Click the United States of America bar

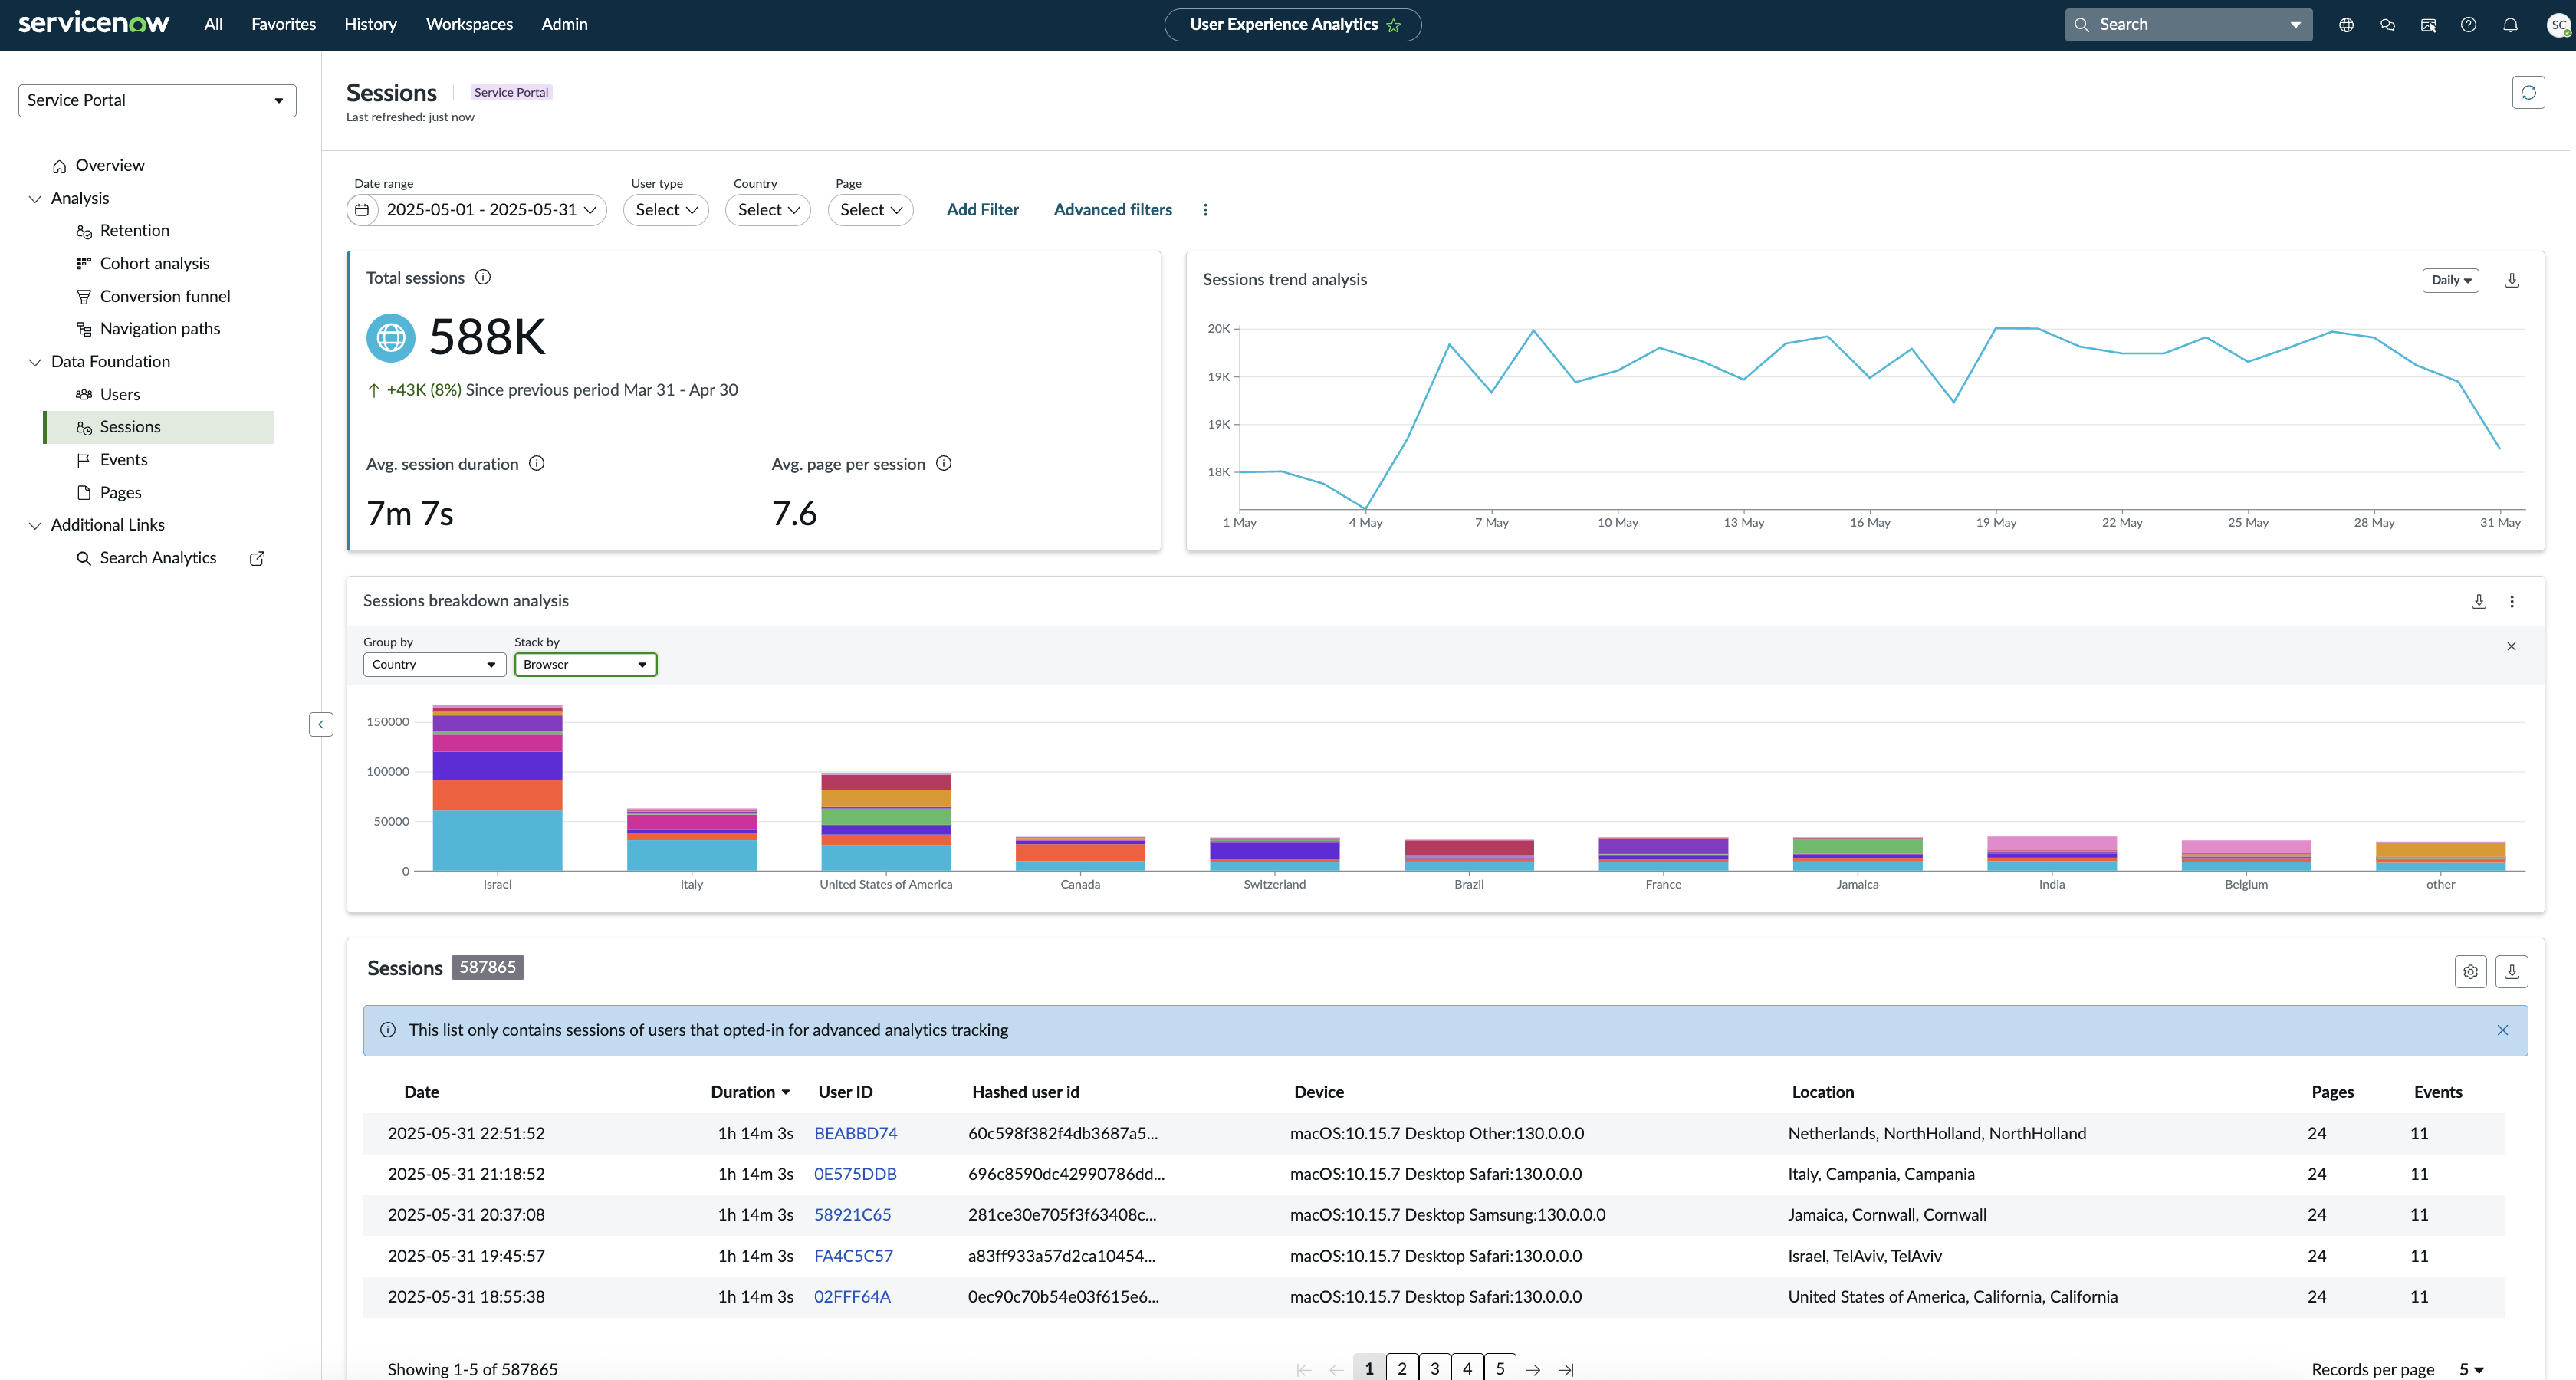click(886, 822)
